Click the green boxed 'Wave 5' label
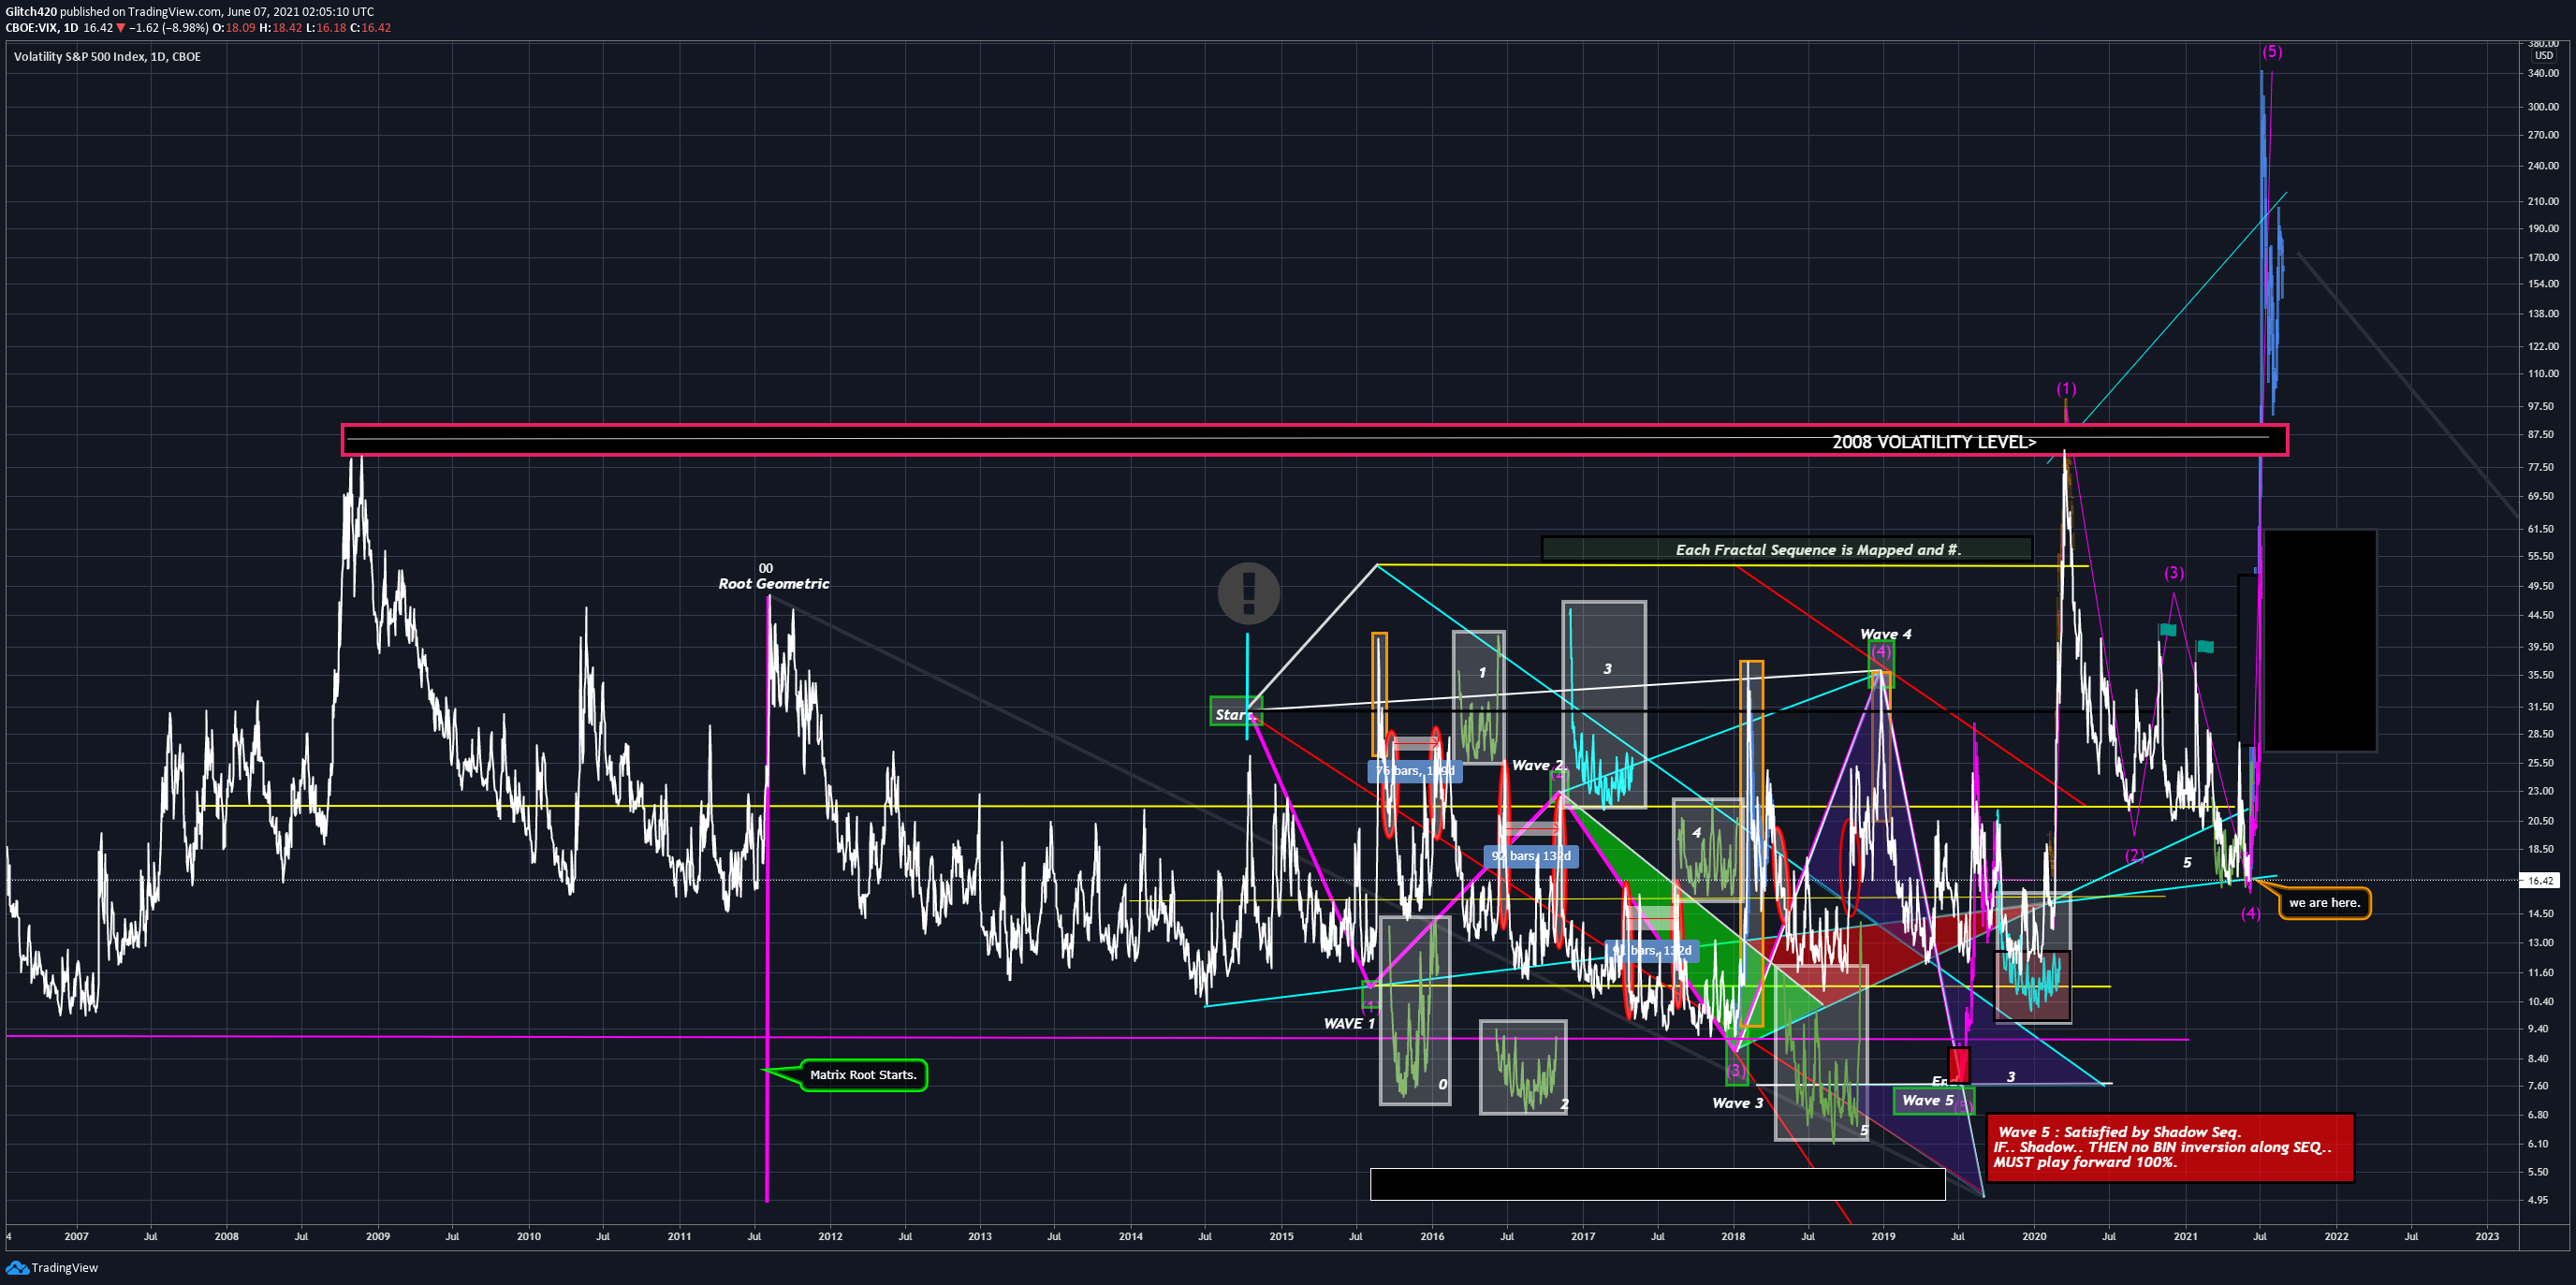This screenshot has height=1285, width=2576. point(1933,1101)
